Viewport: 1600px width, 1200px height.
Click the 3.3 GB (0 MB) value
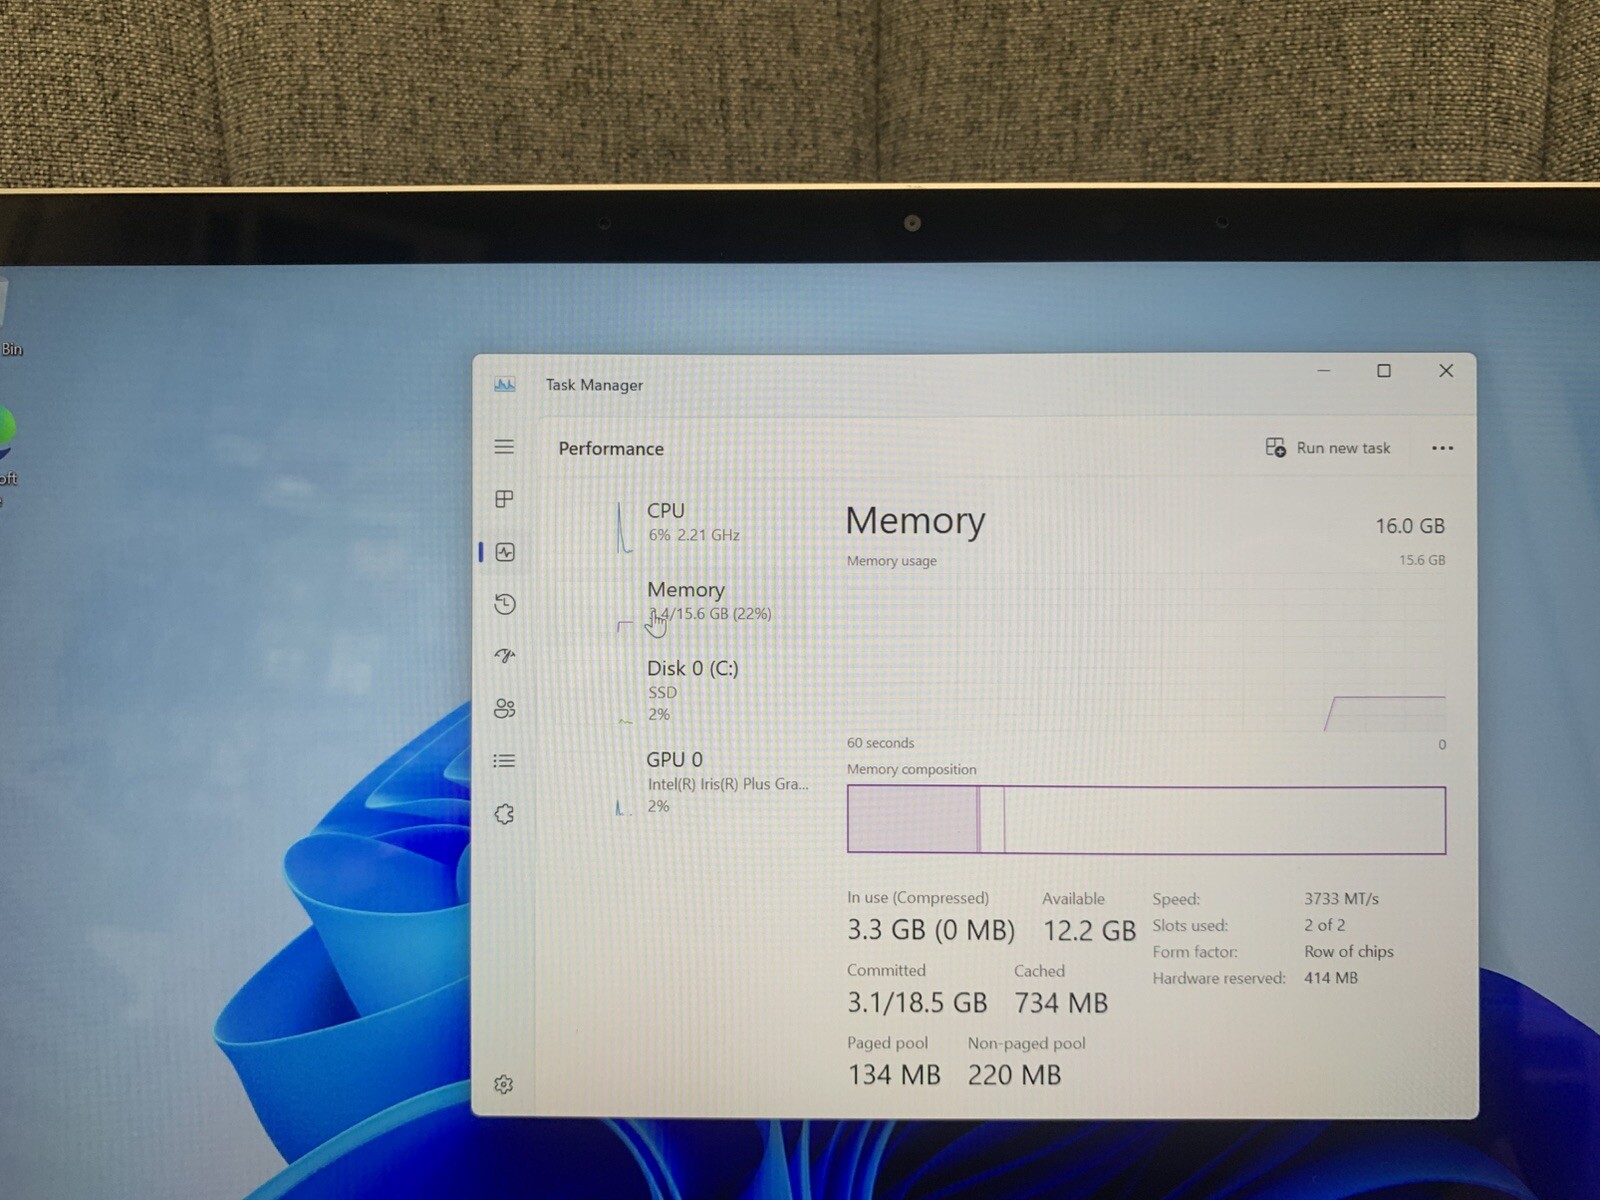pos(931,930)
